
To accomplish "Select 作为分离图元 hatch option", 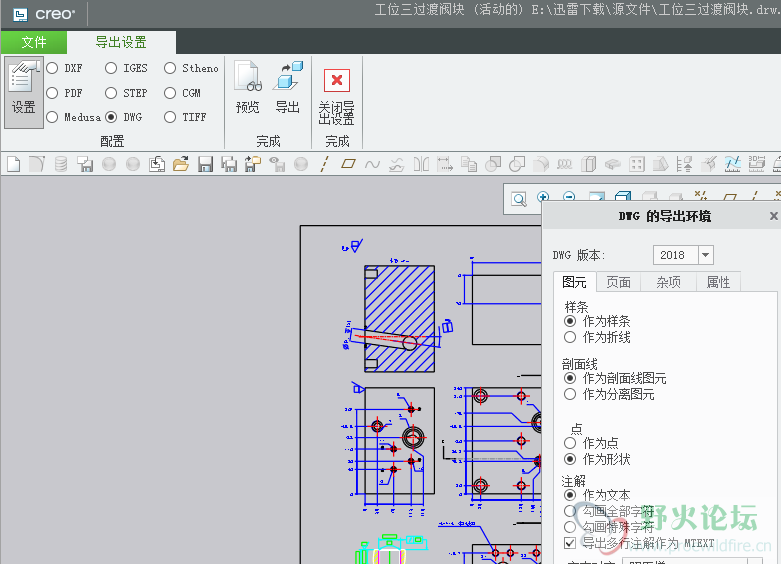I will pyautogui.click(x=570, y=394).
